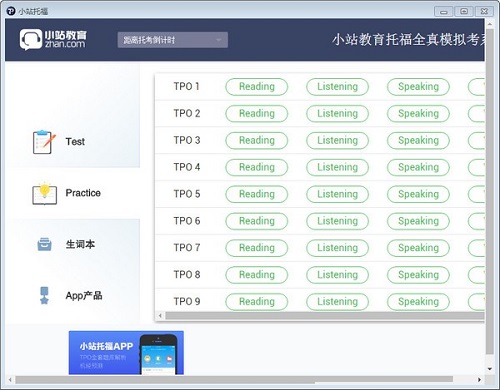Click TPO 7 Speaking button
The width and height of the screenshot is (500, 390).
(x=418, y=248)
